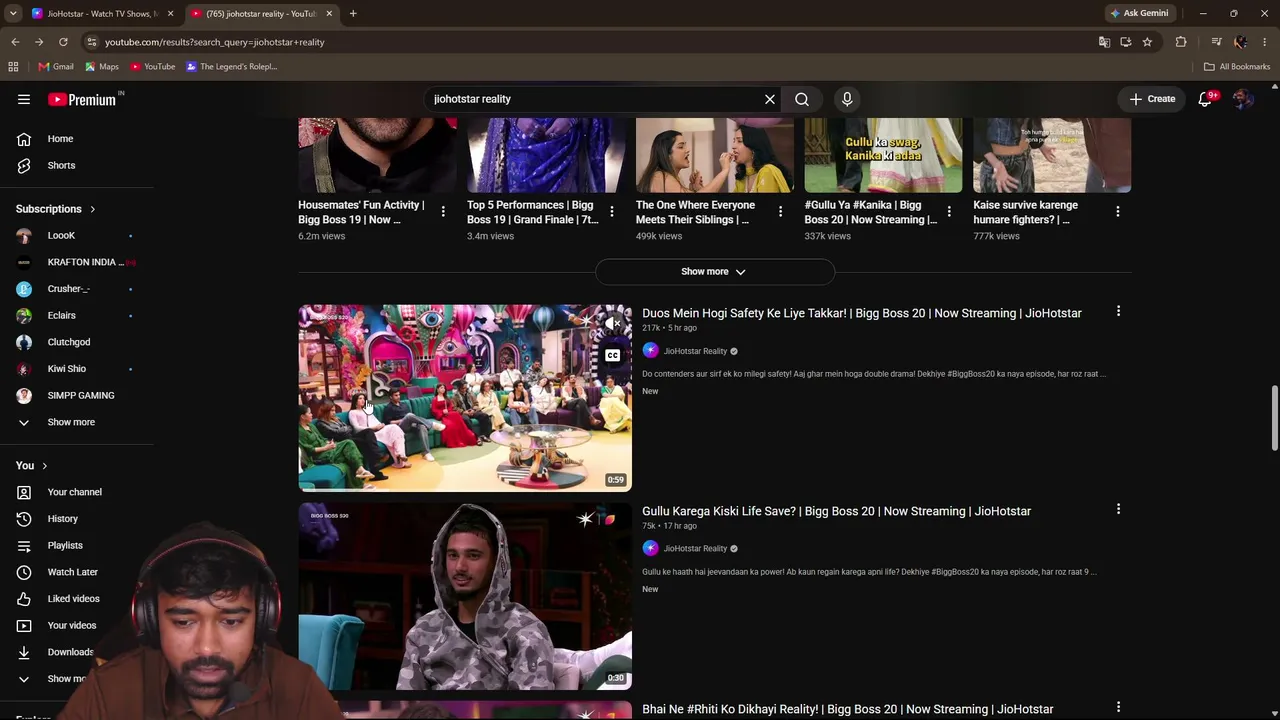Open JioHotstar Reality channel on Gullu video
The height and width of the screenshot is (720, 1280).
(x=695, y=549)
